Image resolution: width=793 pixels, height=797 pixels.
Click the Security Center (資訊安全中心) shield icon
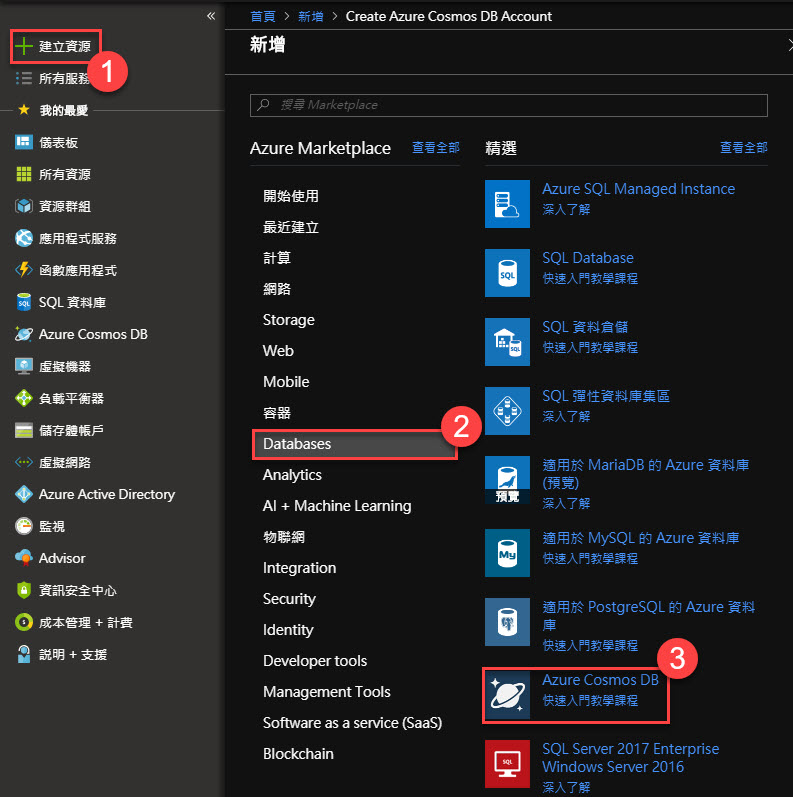coord(23,590)
